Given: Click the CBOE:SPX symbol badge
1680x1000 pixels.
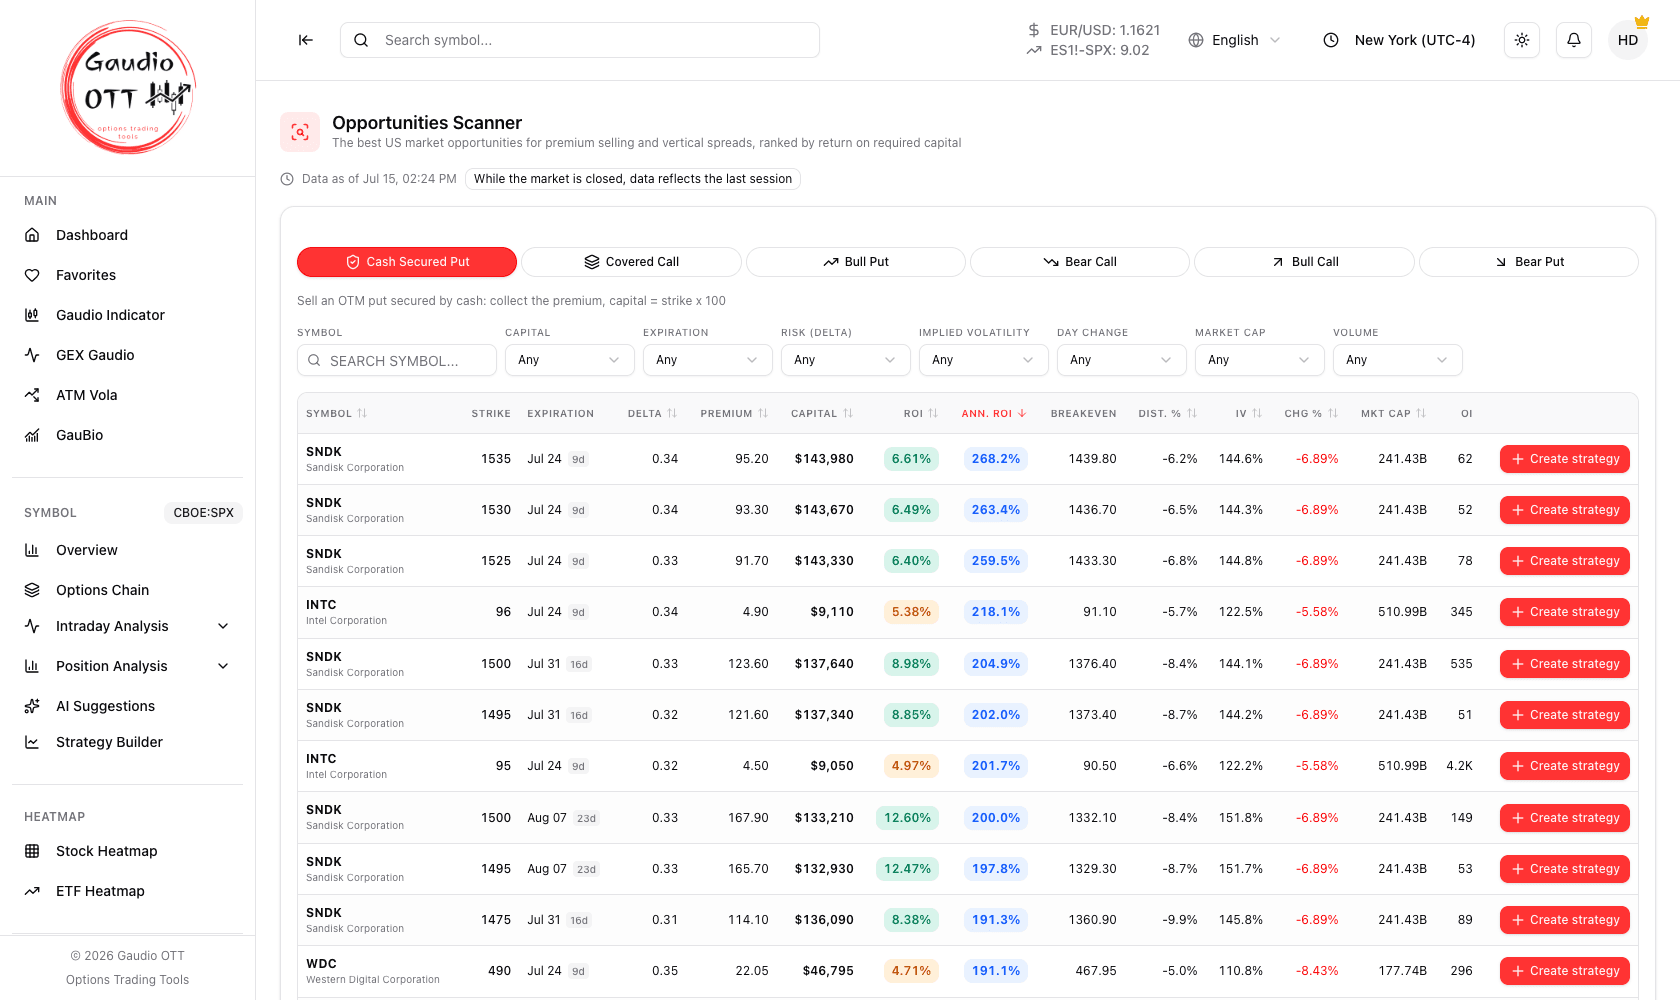Looking at the screenshot, I should pos(203,513).
